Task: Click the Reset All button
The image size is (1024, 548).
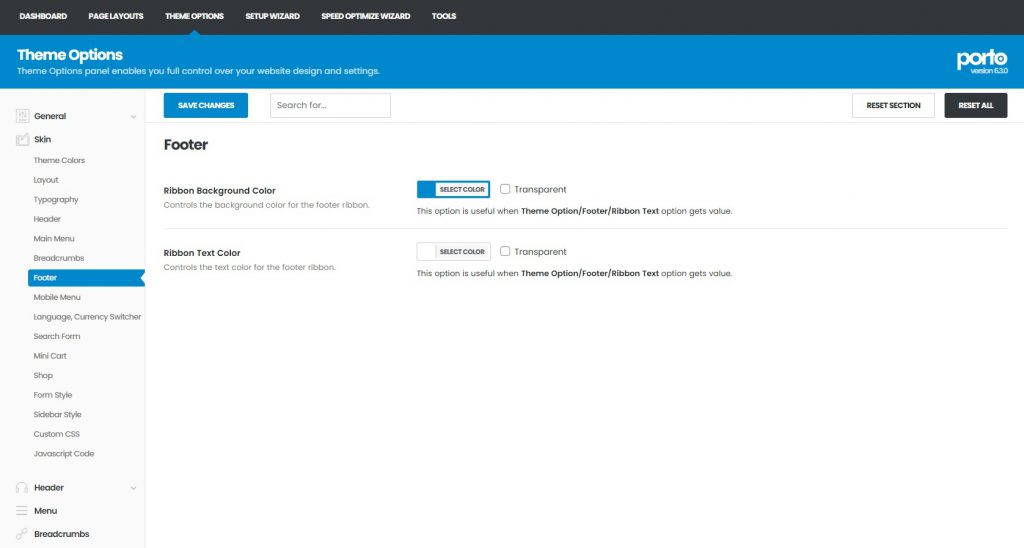Action: coord(975,105)
